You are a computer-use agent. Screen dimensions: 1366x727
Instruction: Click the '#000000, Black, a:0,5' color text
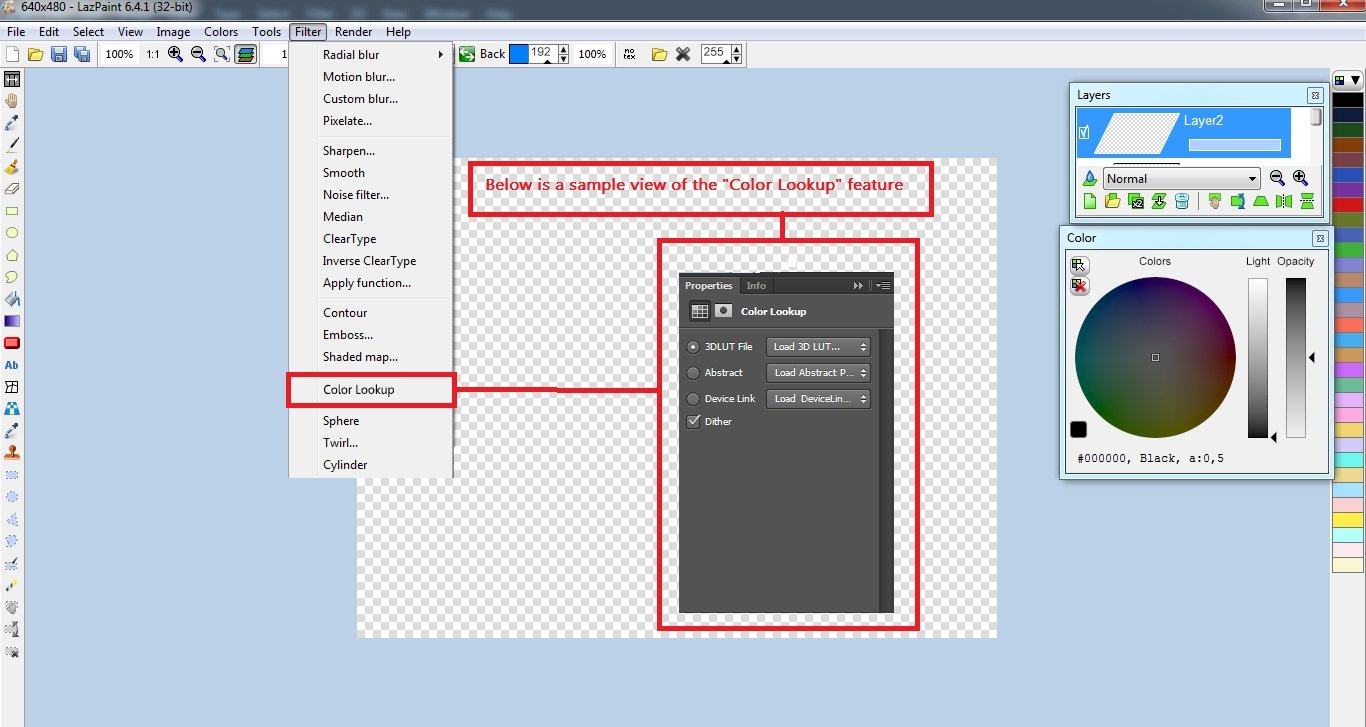[1150, 459]
